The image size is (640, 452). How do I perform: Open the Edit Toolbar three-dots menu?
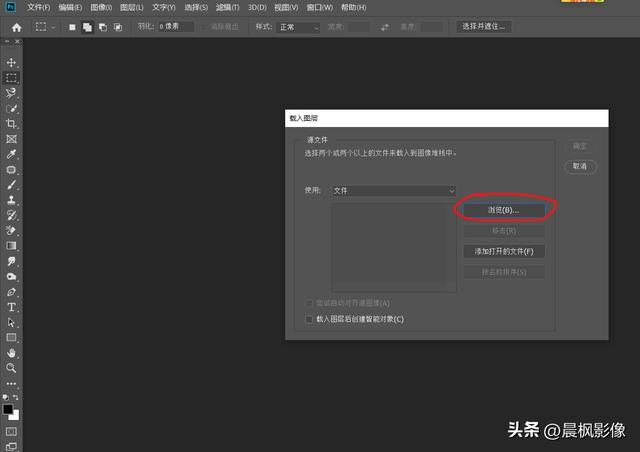tap(11, 383)
